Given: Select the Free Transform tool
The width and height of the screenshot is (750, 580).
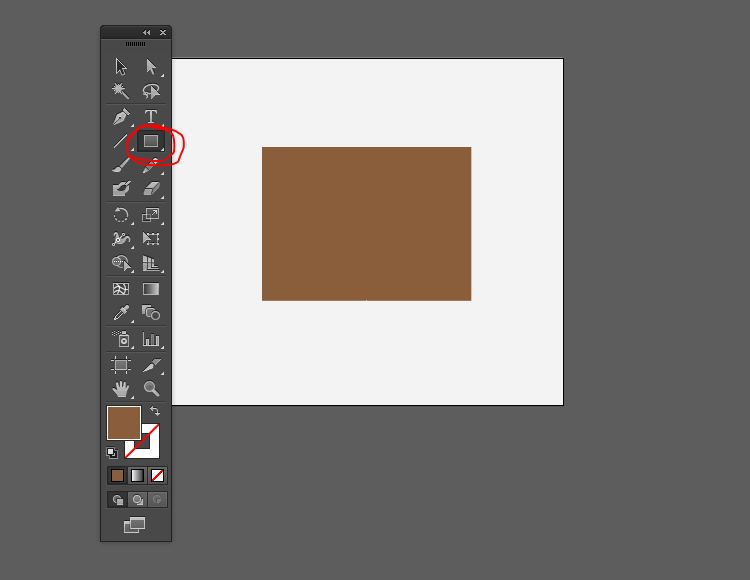Looking at the screenshot, I should coord(151,239).
